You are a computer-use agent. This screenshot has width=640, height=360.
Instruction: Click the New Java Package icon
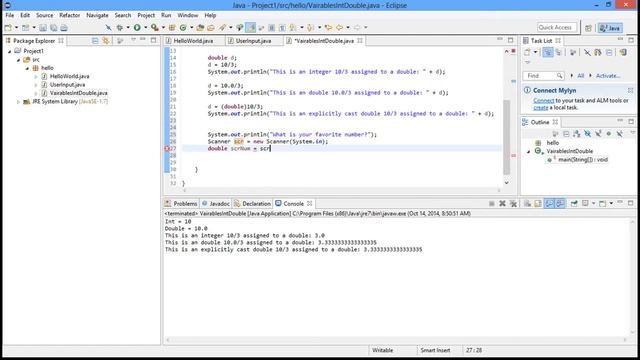(172, 27)
